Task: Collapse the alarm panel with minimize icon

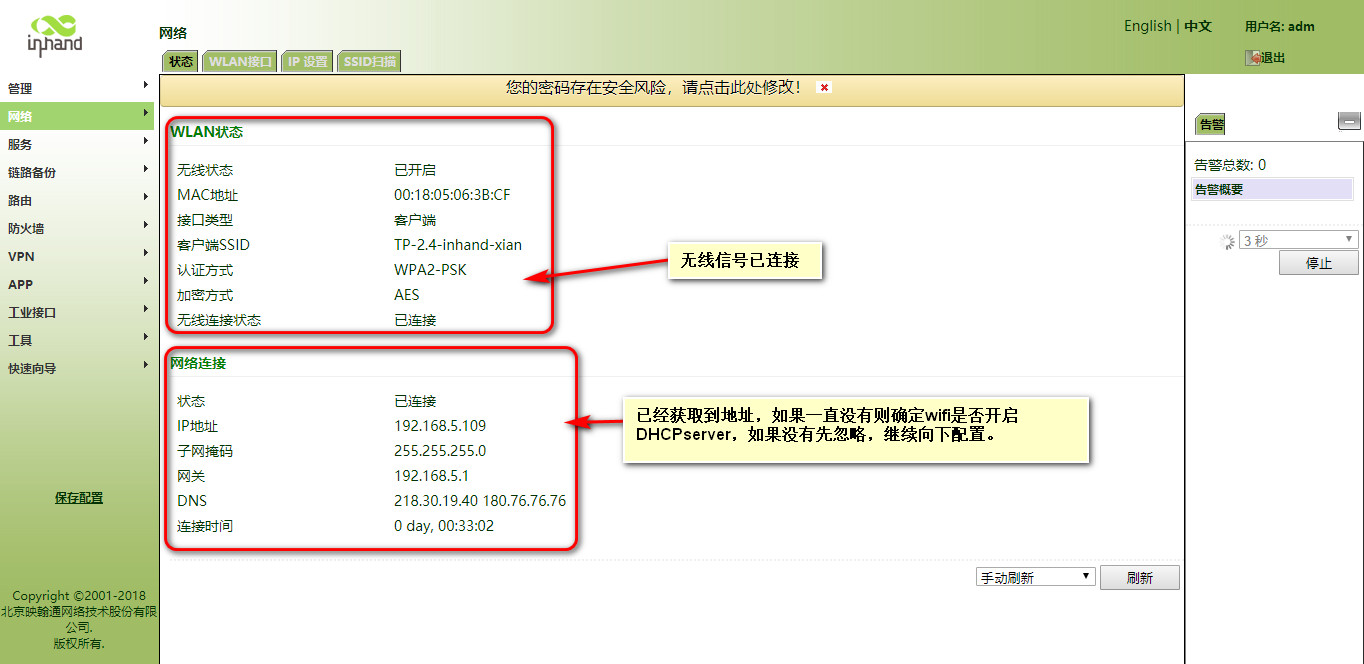Action: pyautogui.click(x=1348, y=122)
